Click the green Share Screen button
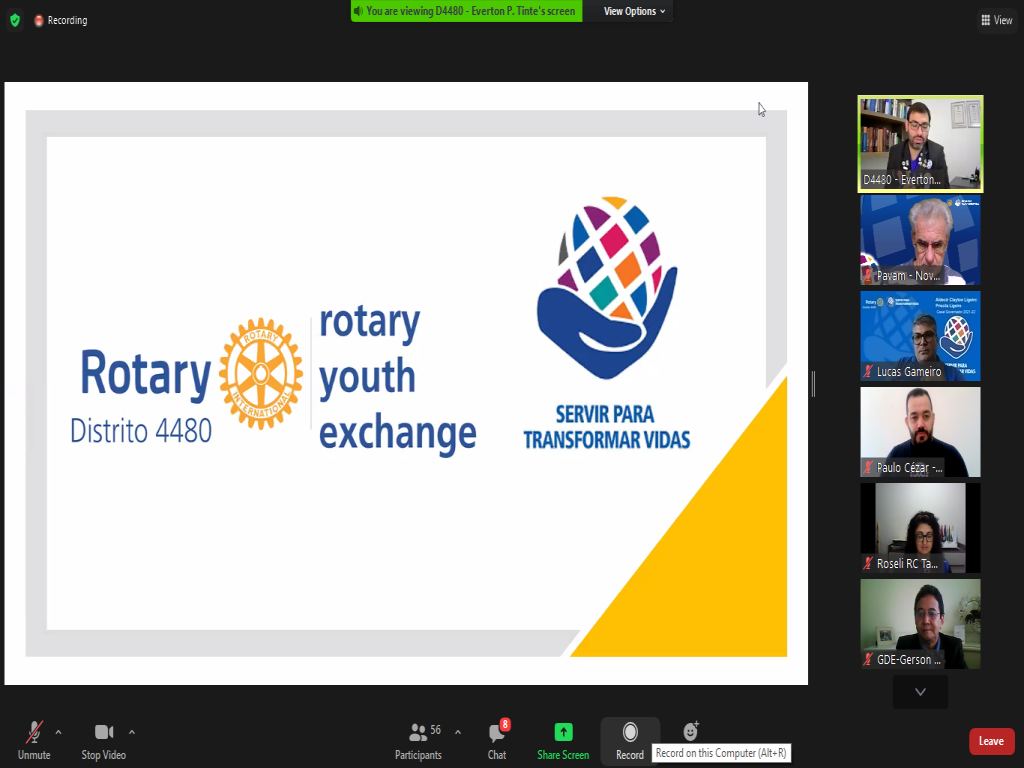1024x768 pixels. (563, 739)
